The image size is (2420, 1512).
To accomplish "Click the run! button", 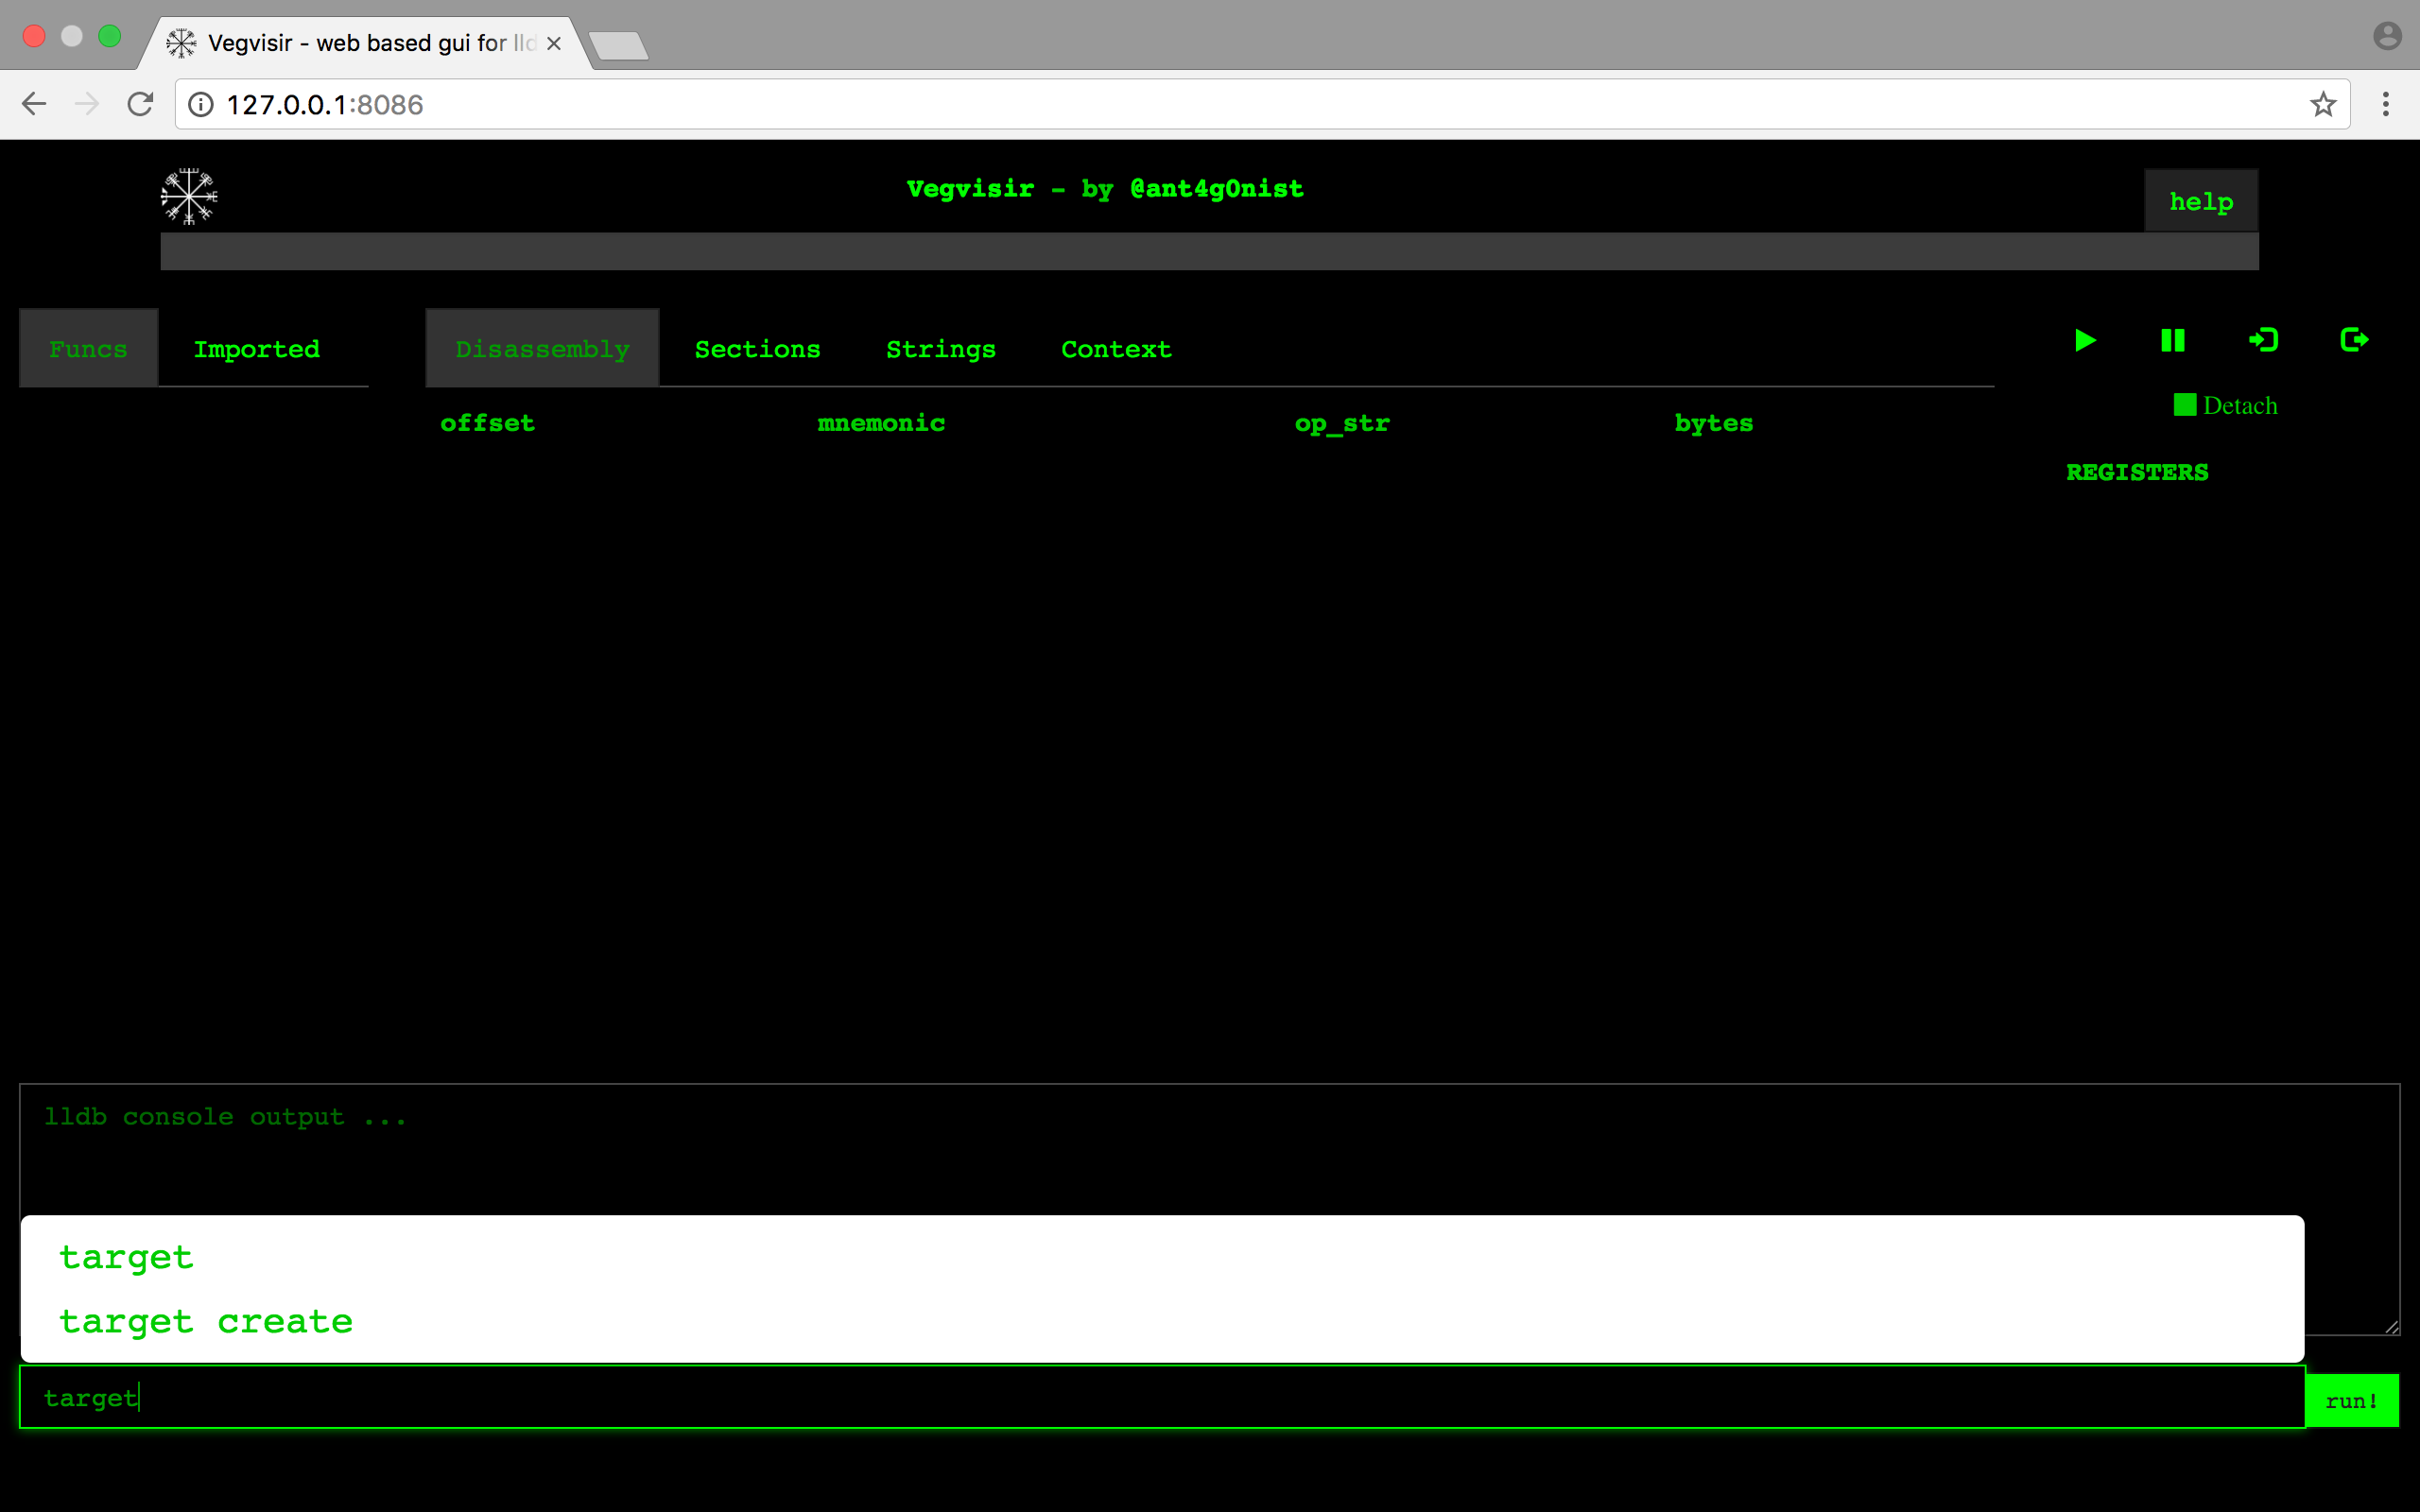I will (2351, 1400).
